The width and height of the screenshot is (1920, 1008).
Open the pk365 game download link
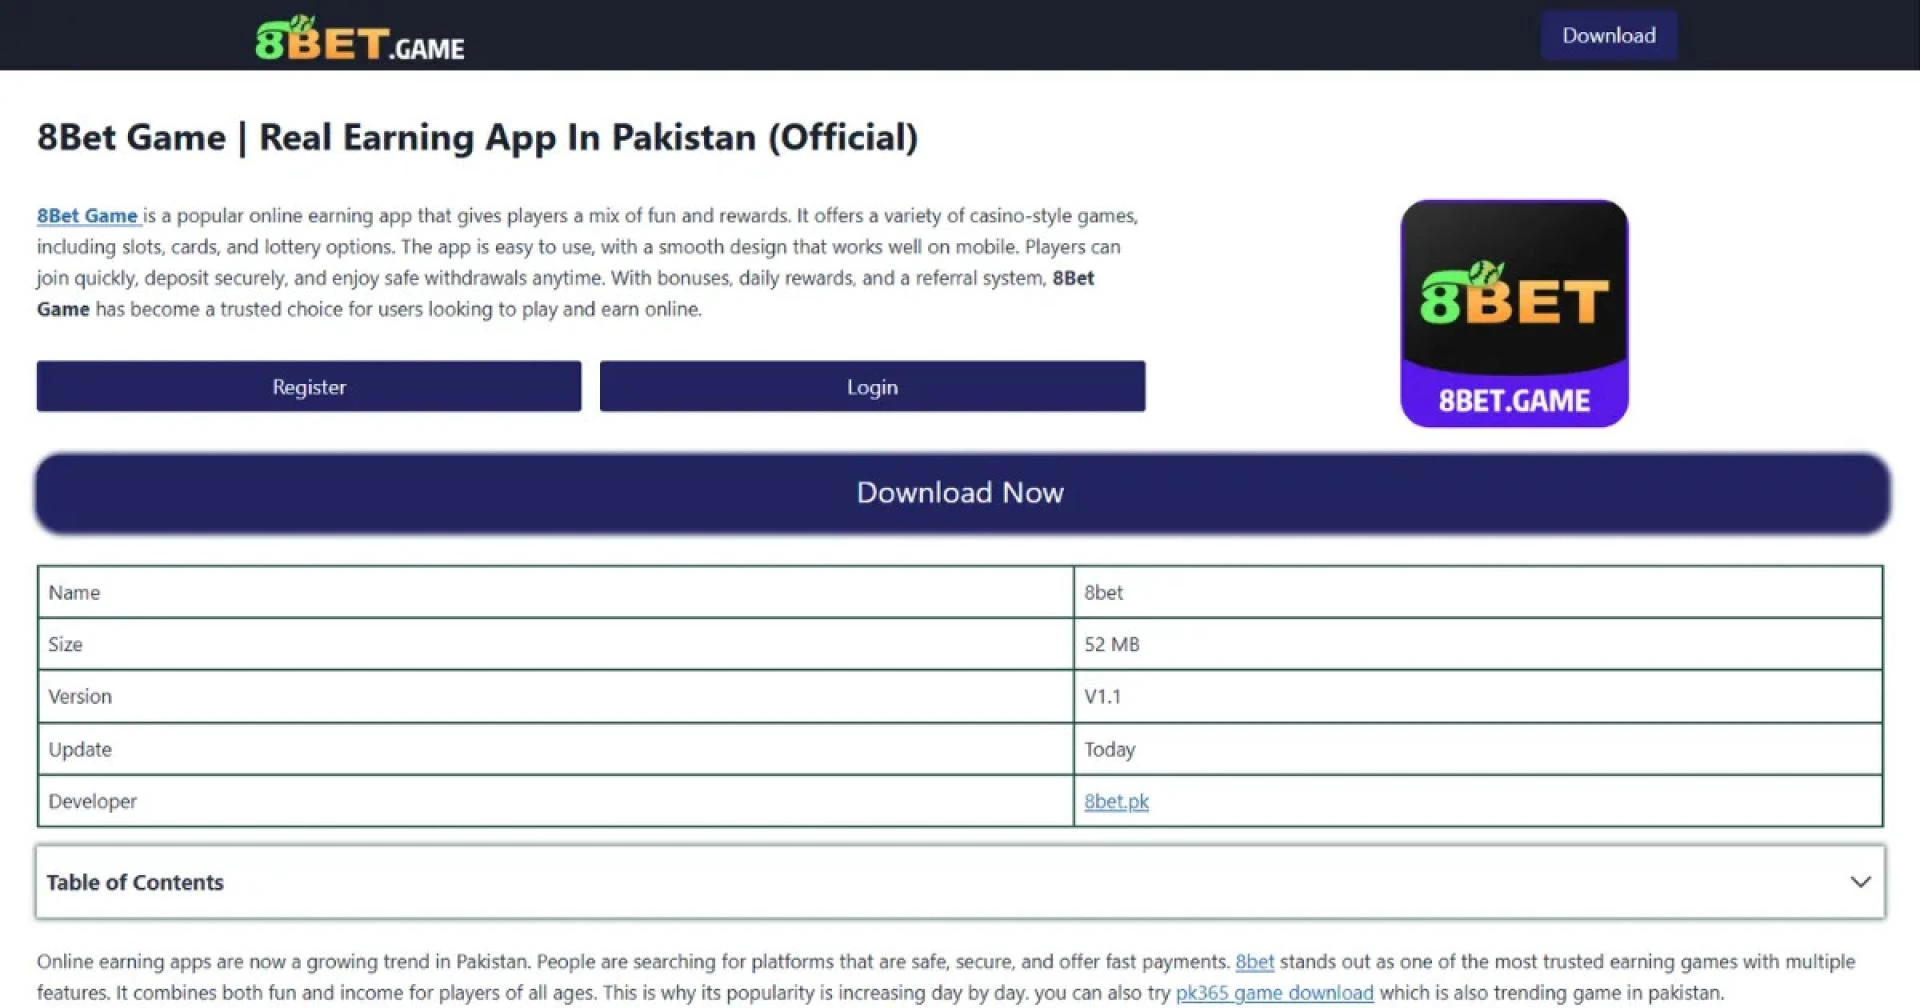1273,992
